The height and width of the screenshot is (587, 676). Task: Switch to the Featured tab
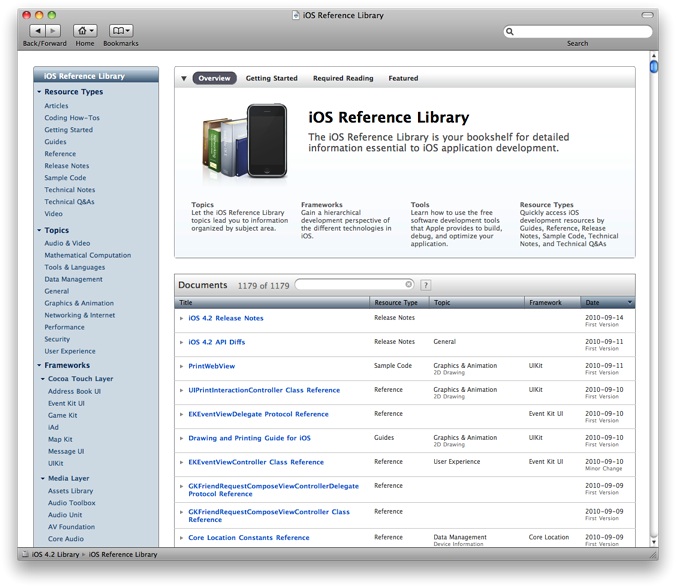(x=403, y=78)
